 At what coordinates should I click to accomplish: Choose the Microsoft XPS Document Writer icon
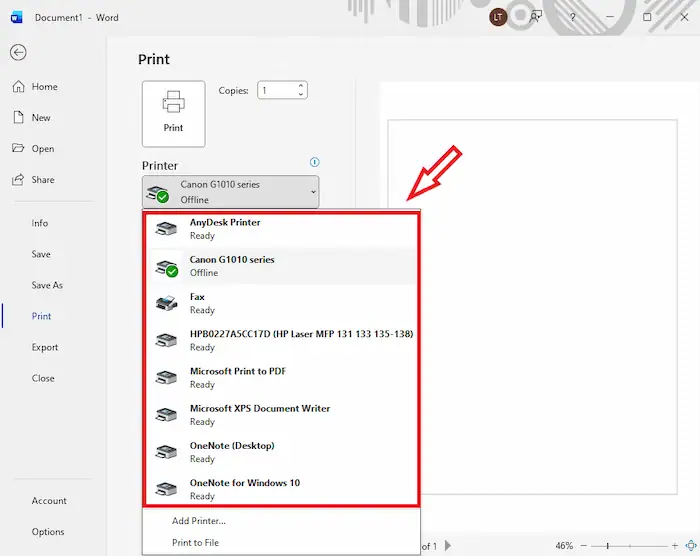[166, 415]
